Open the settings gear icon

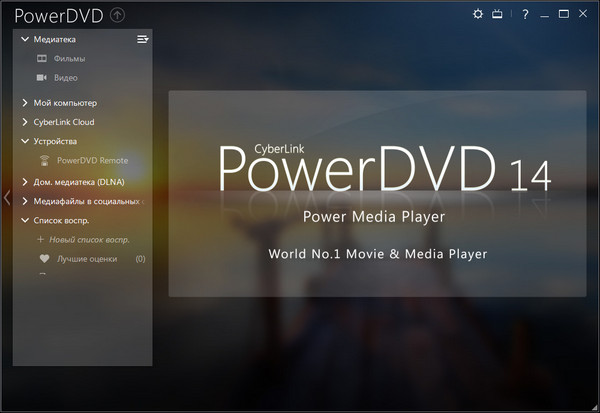(477, 14)
